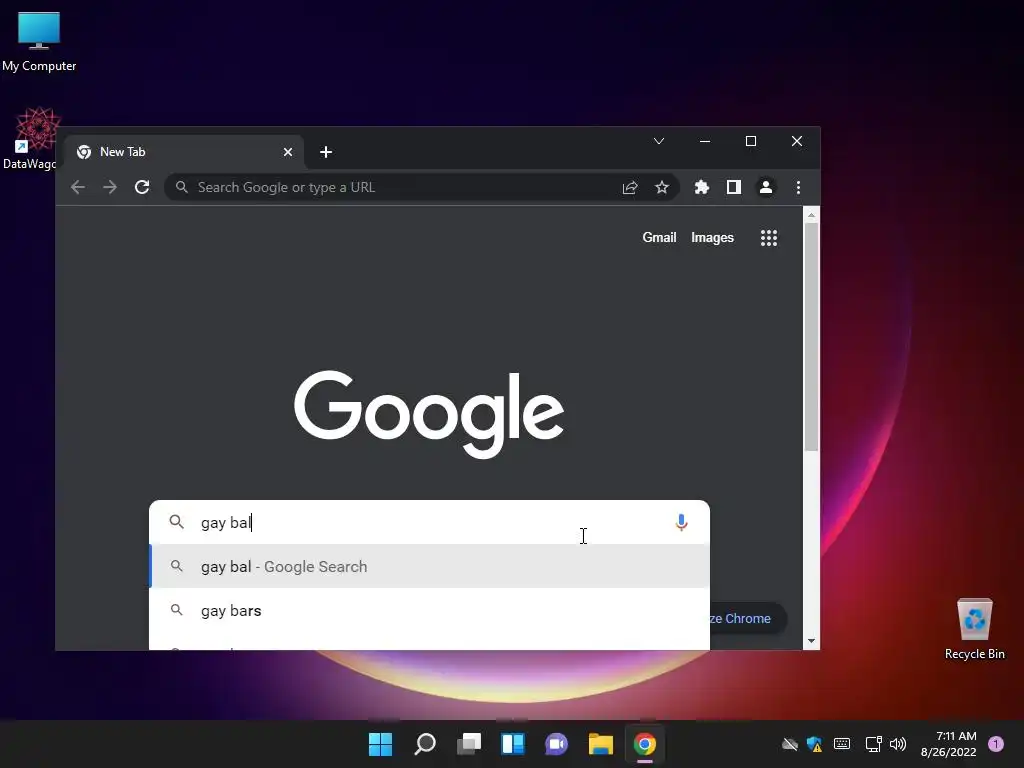Open the Widgets taskbar icon

pyautogui.click(x=513, y=744)
